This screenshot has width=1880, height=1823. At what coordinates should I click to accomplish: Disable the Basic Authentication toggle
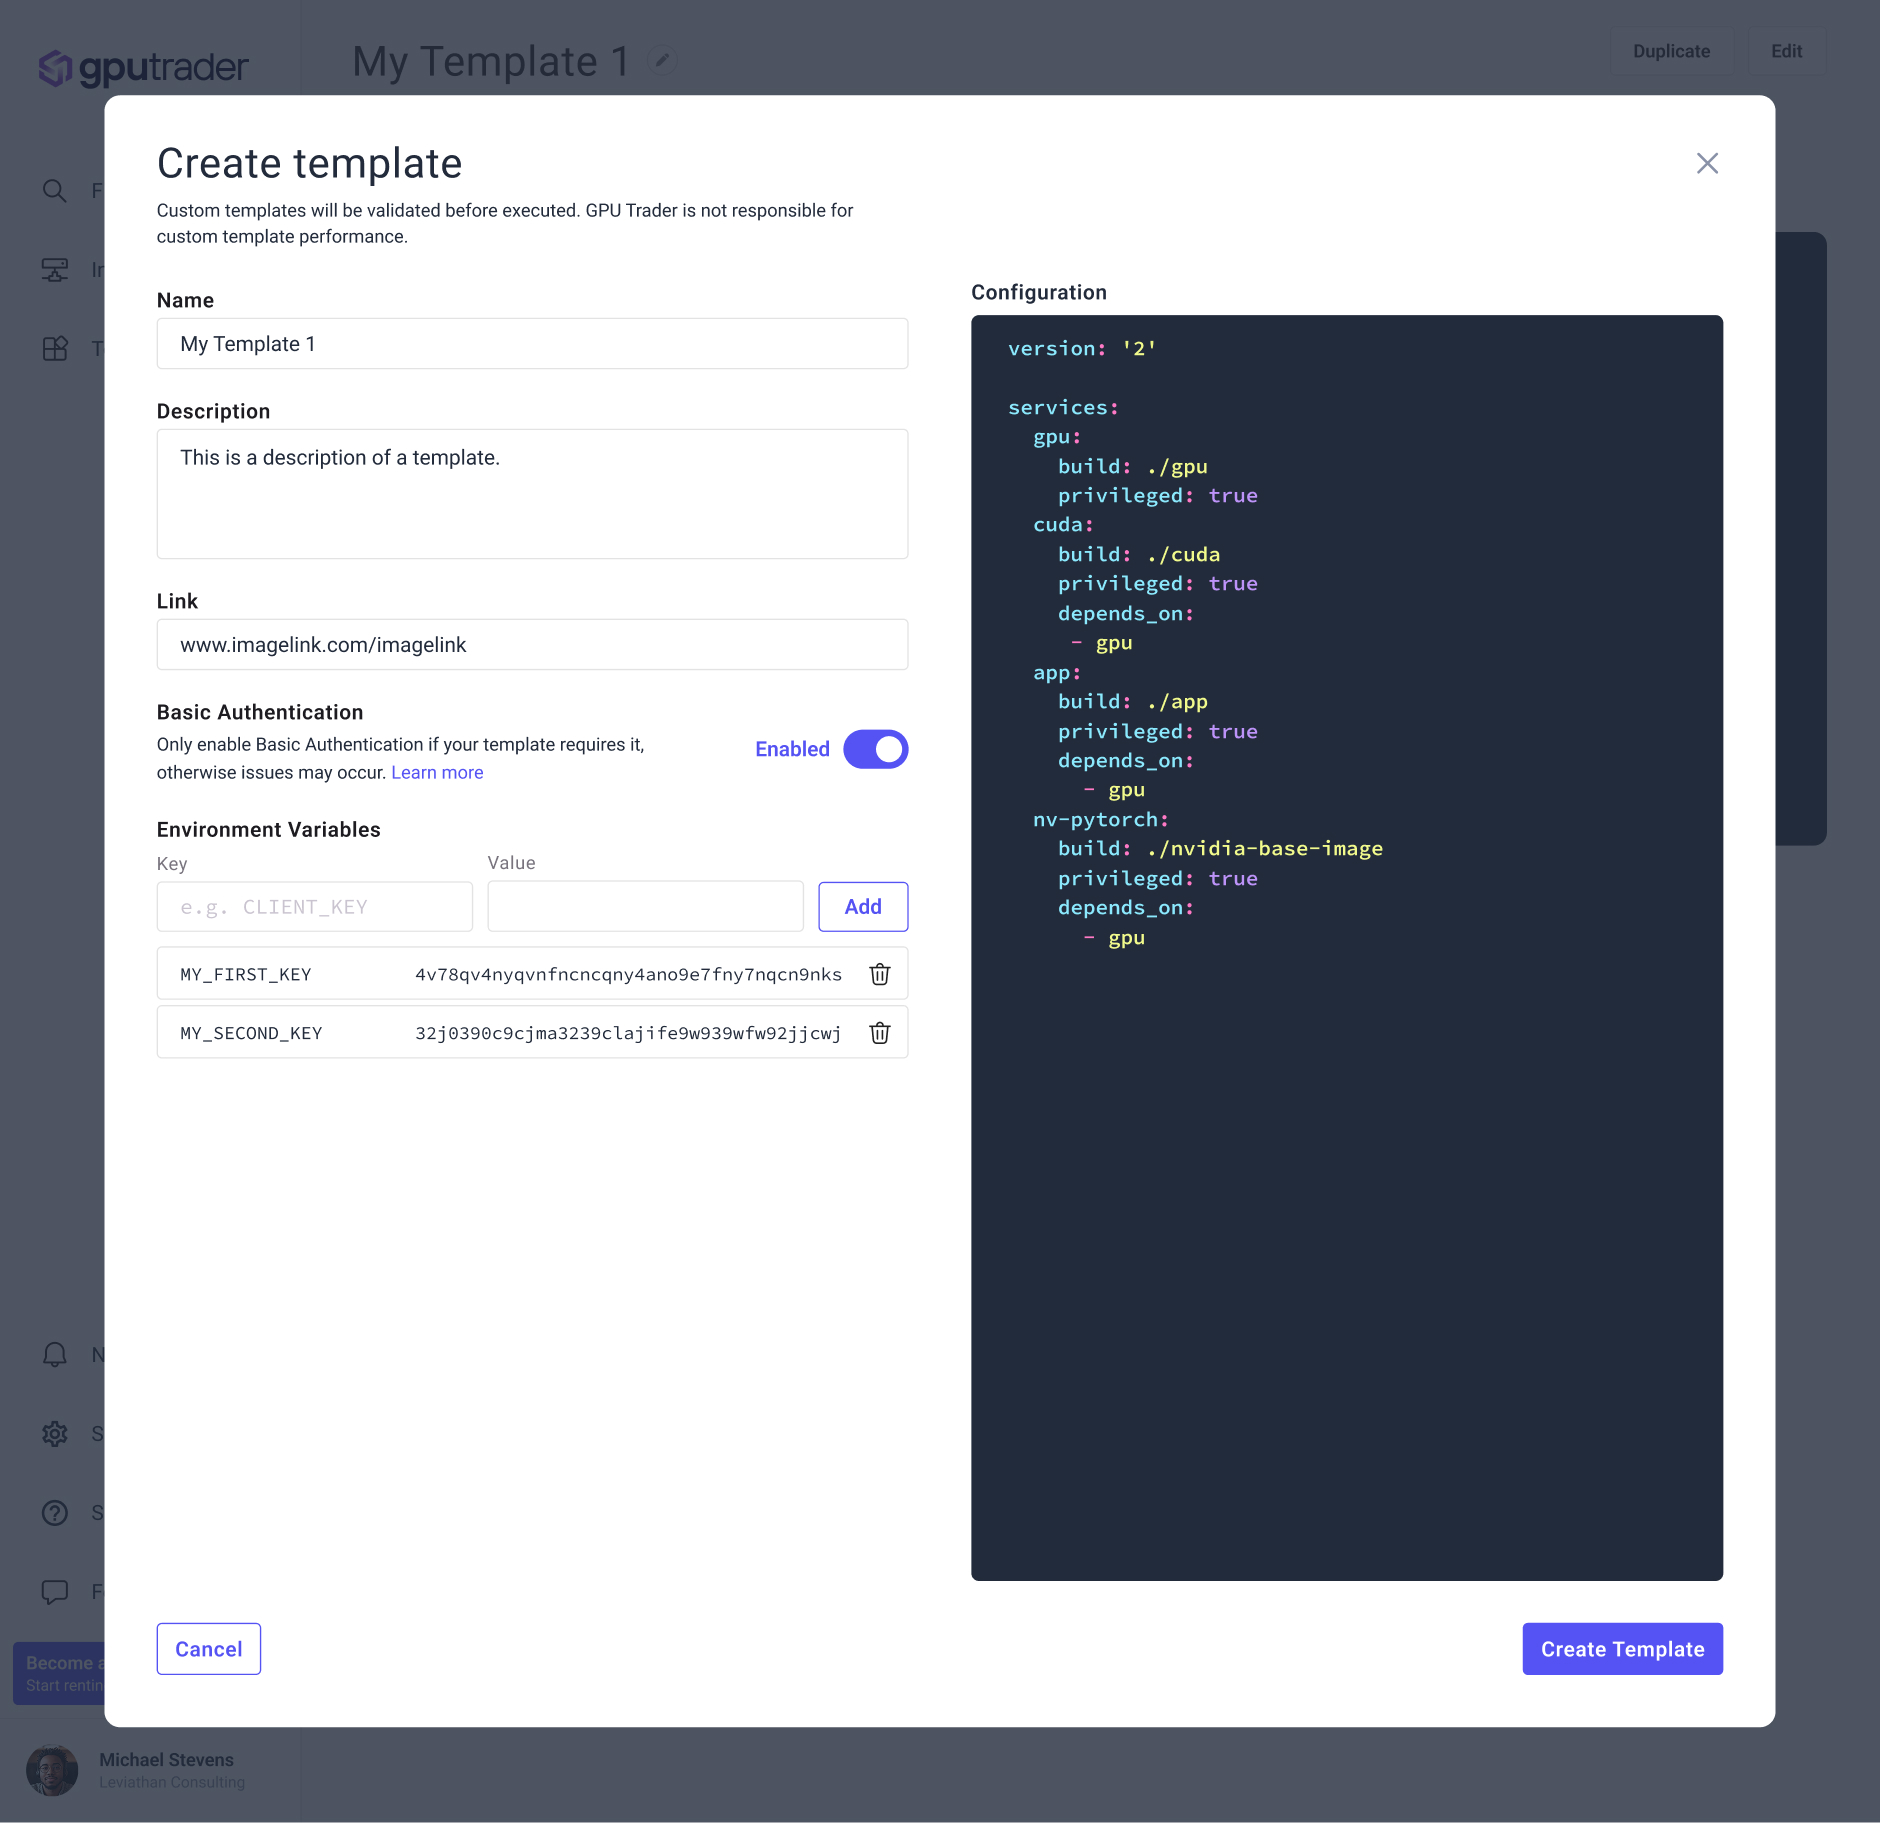tap(875, 749)
